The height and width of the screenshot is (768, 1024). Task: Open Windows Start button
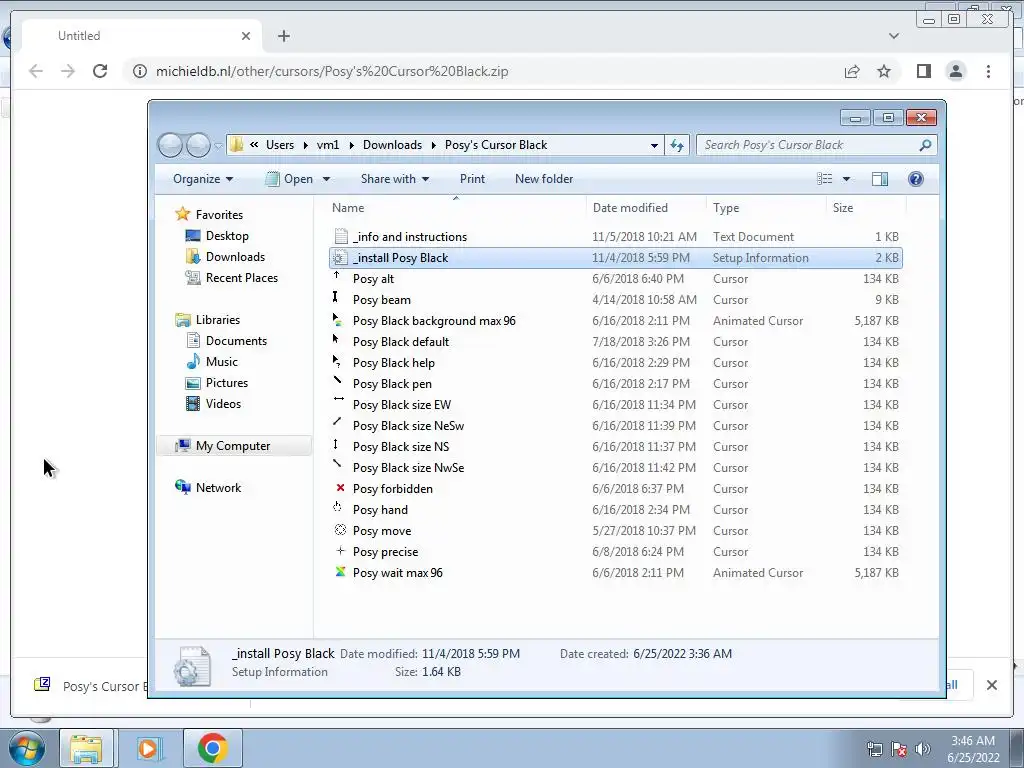(x=27, y=748)
